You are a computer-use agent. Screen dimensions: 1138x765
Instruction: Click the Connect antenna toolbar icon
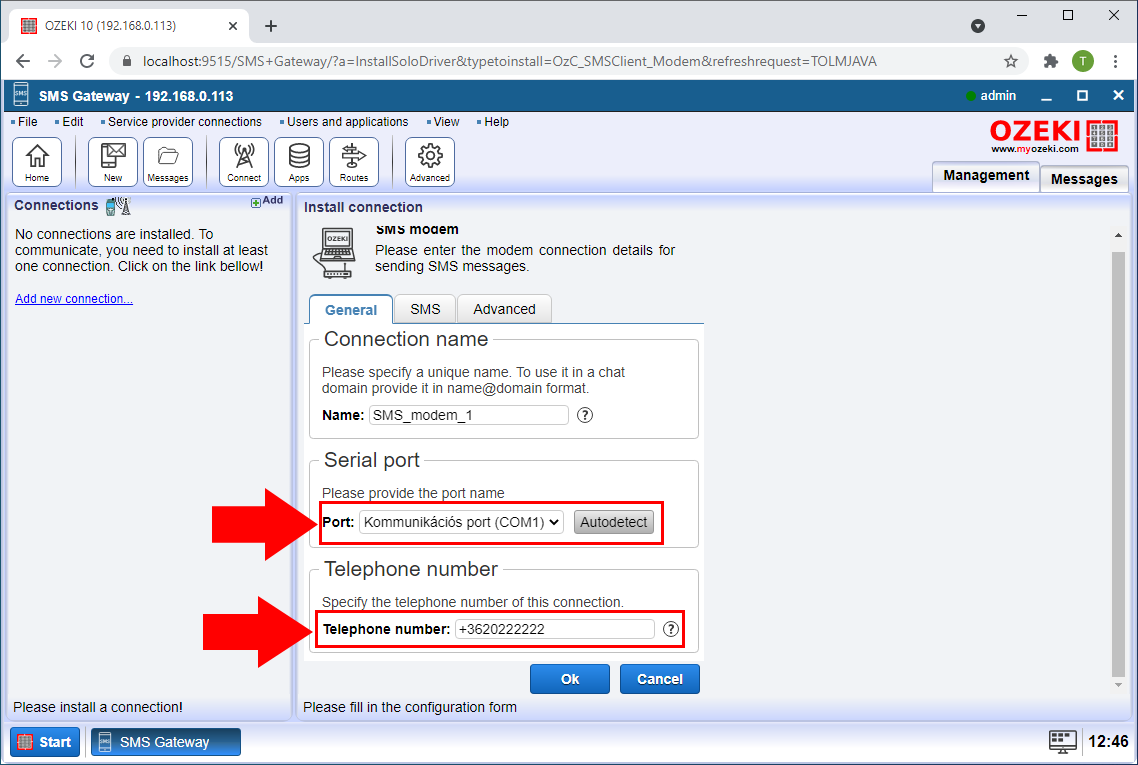pos(244,162)
